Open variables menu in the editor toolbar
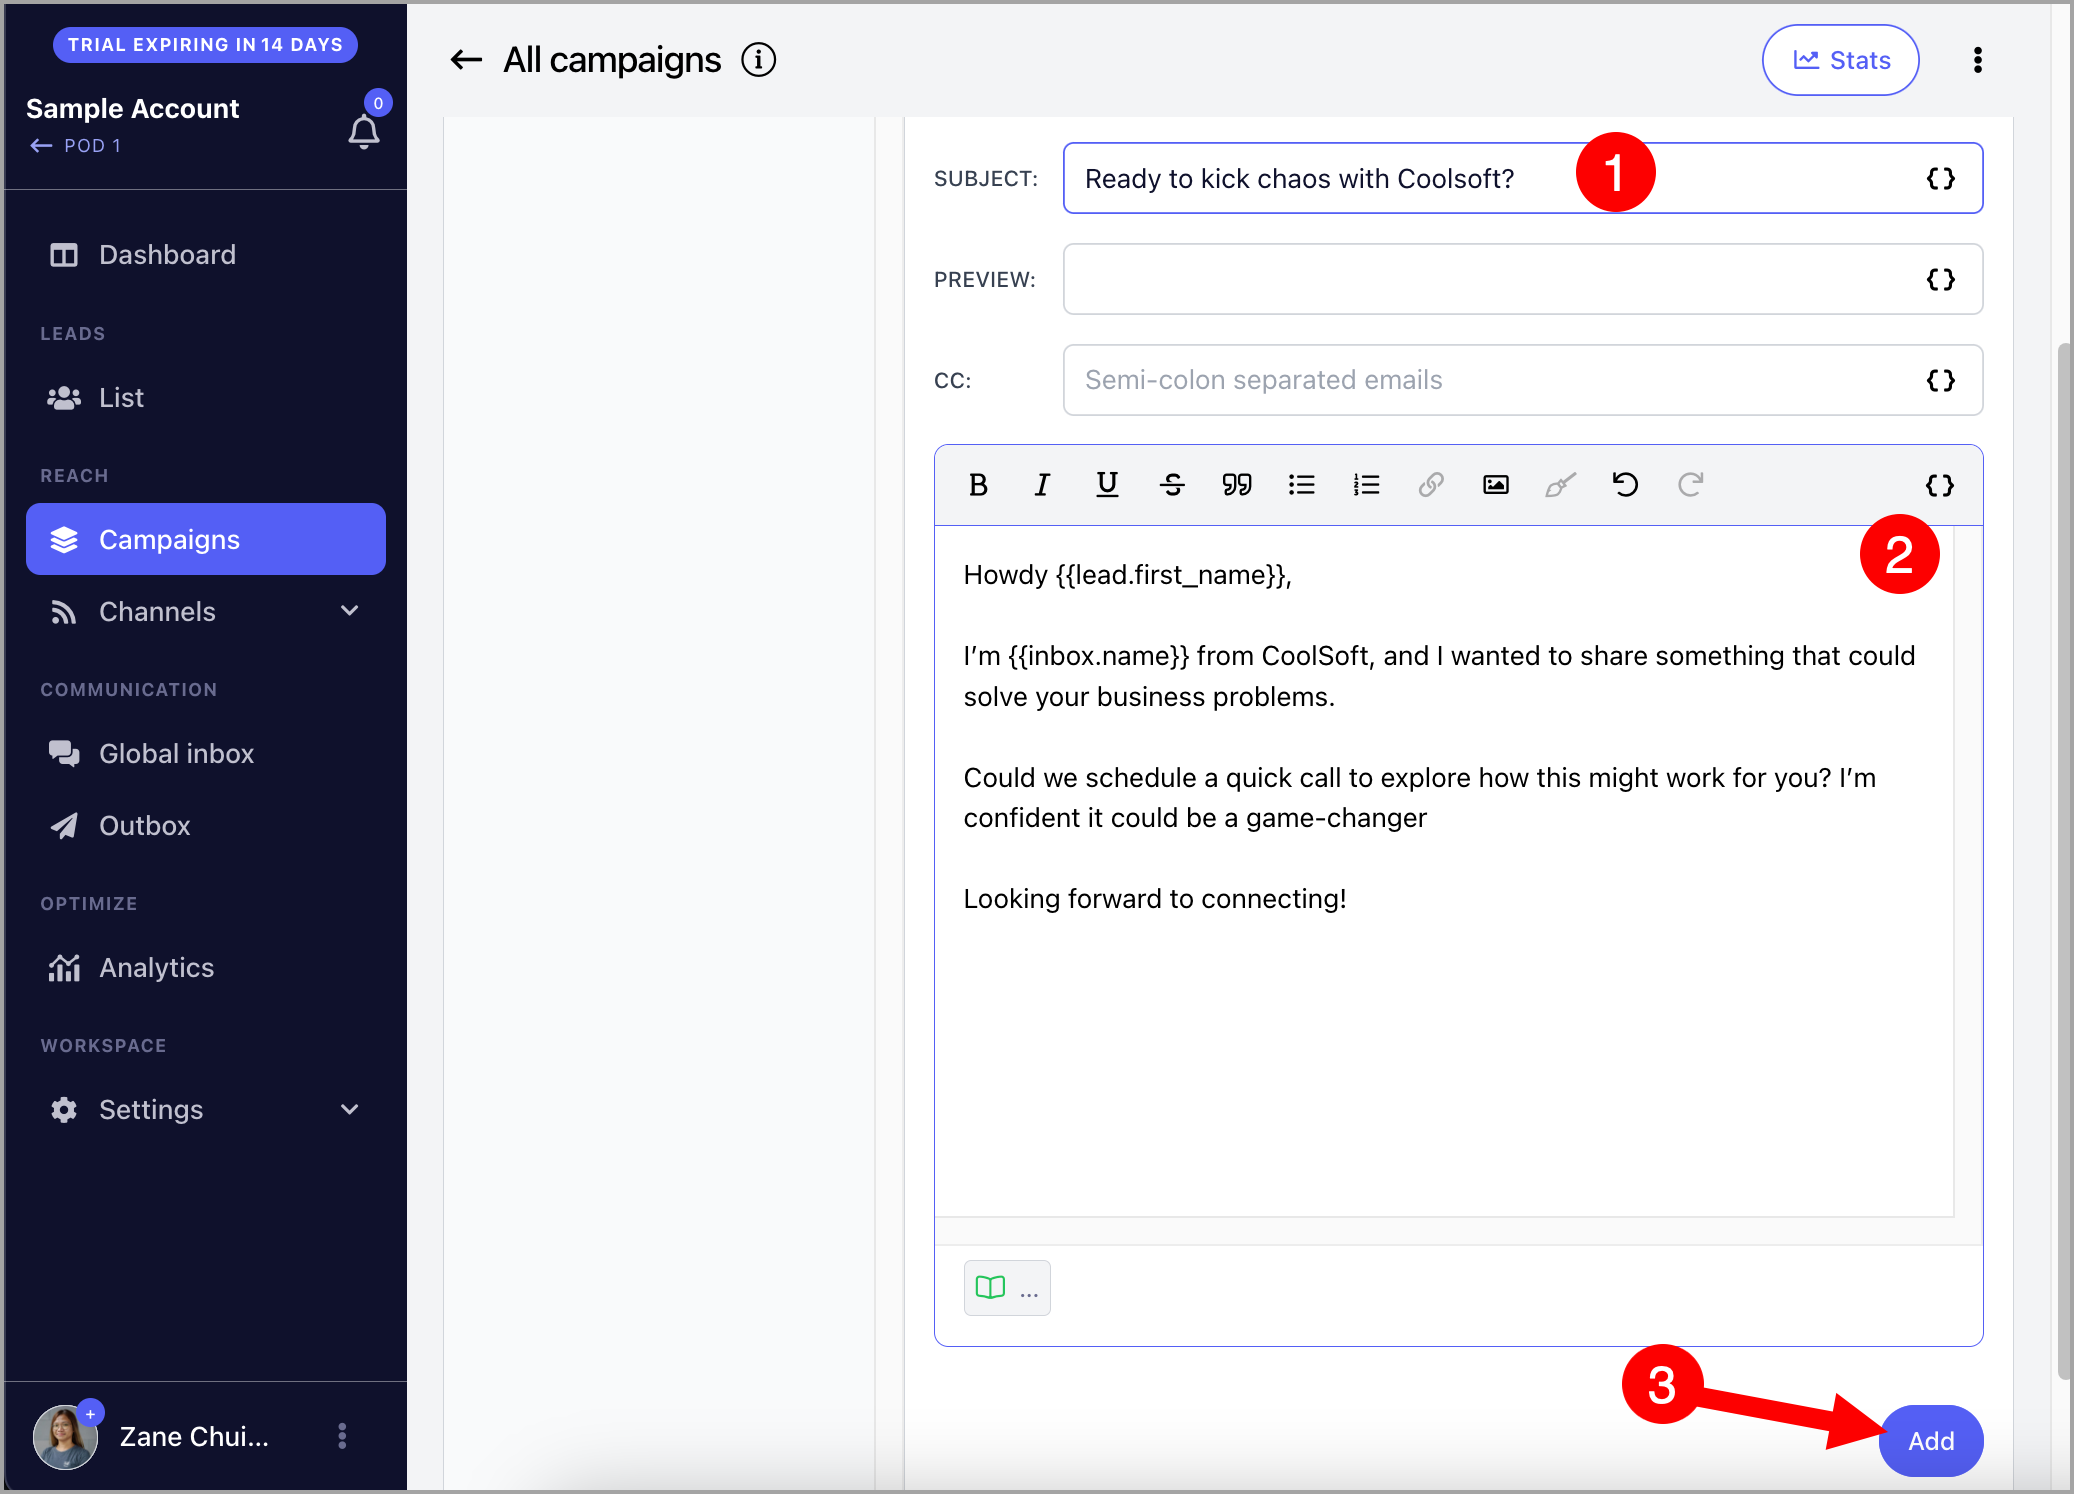2074x1494 pixels. click(1940, 485)
